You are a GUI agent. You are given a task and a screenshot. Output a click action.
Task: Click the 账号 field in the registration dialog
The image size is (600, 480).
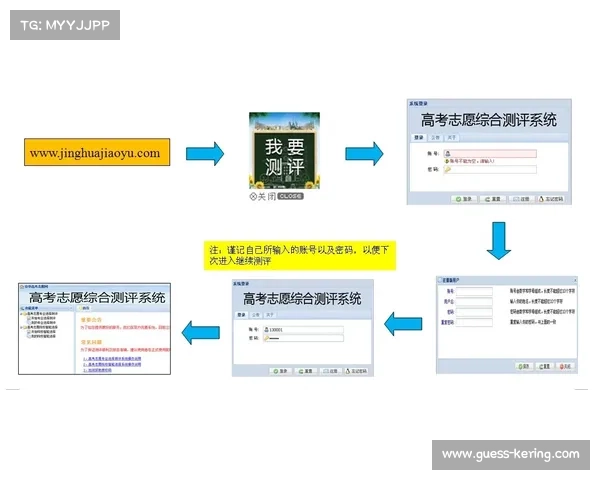click(475, 292)
